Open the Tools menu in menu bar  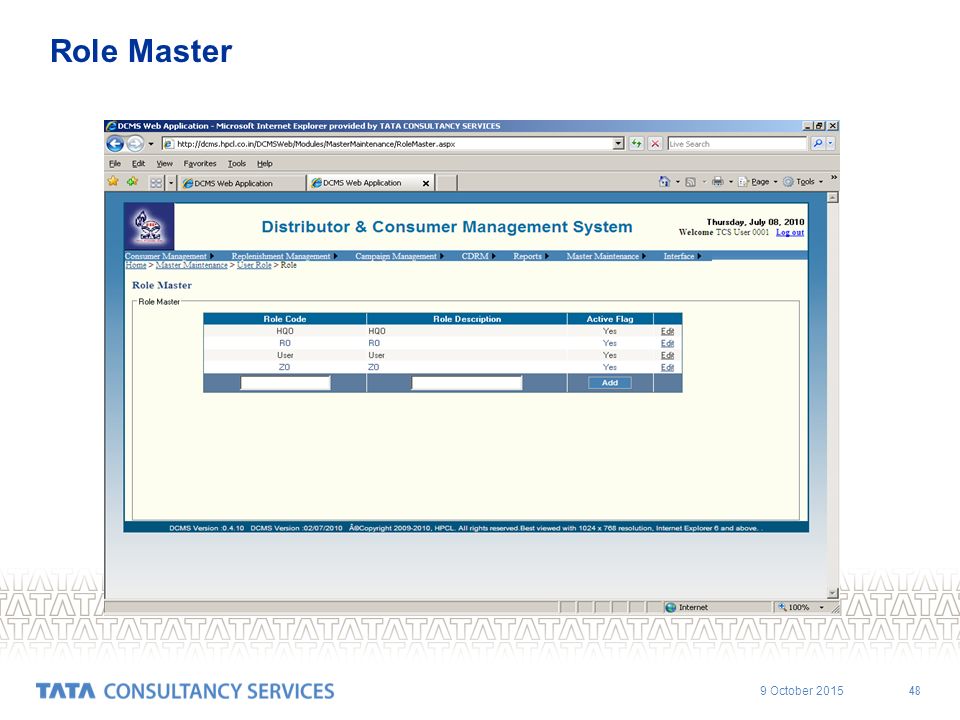(x=236, y=163)
